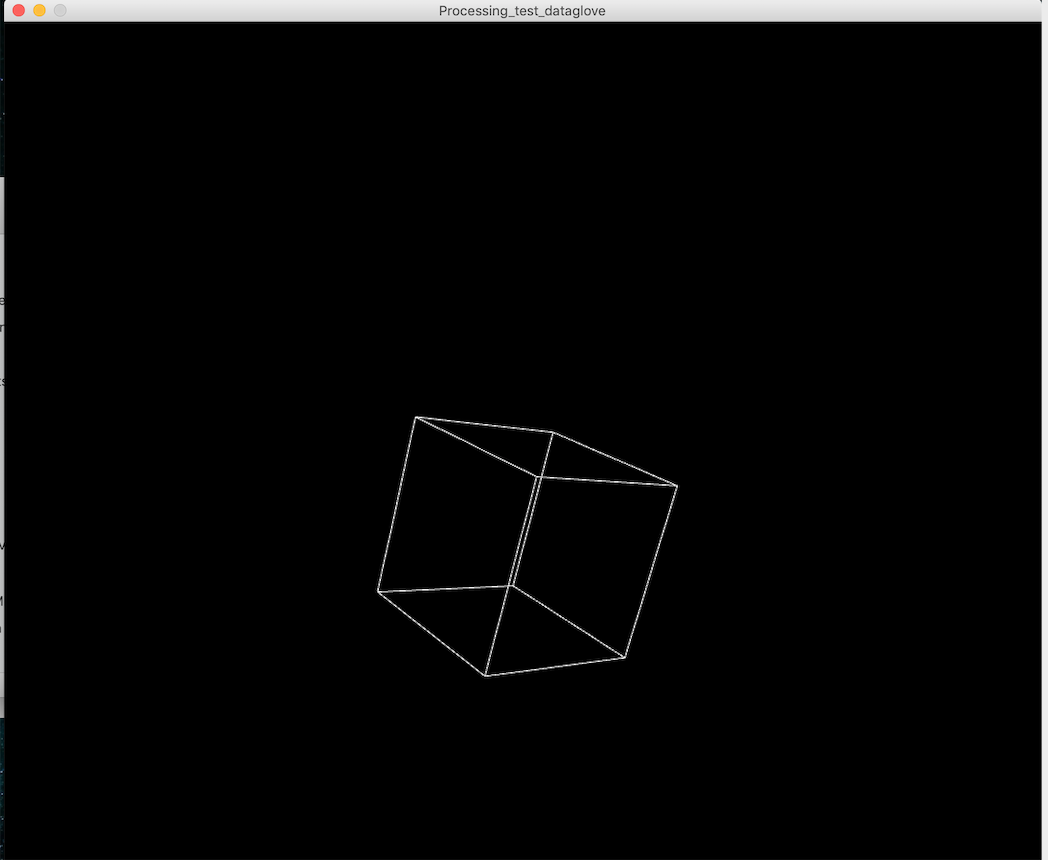Click the leftmost vertex of the wireframe cube

(378, 591)
